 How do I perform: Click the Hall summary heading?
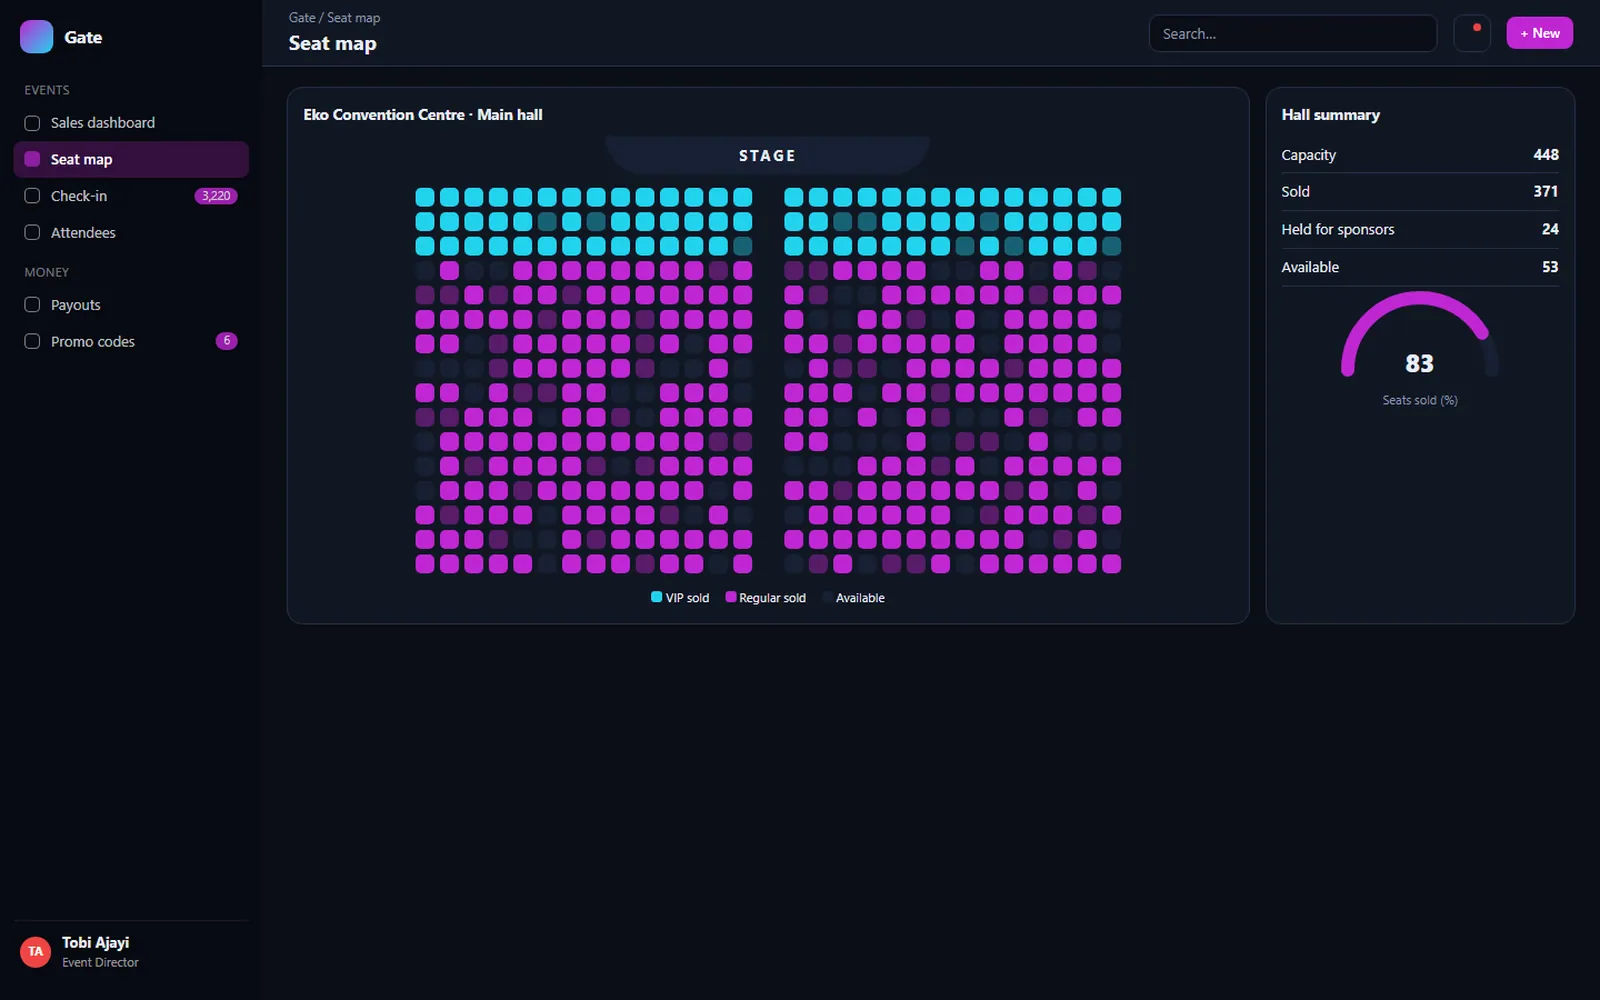[1331, 115]
